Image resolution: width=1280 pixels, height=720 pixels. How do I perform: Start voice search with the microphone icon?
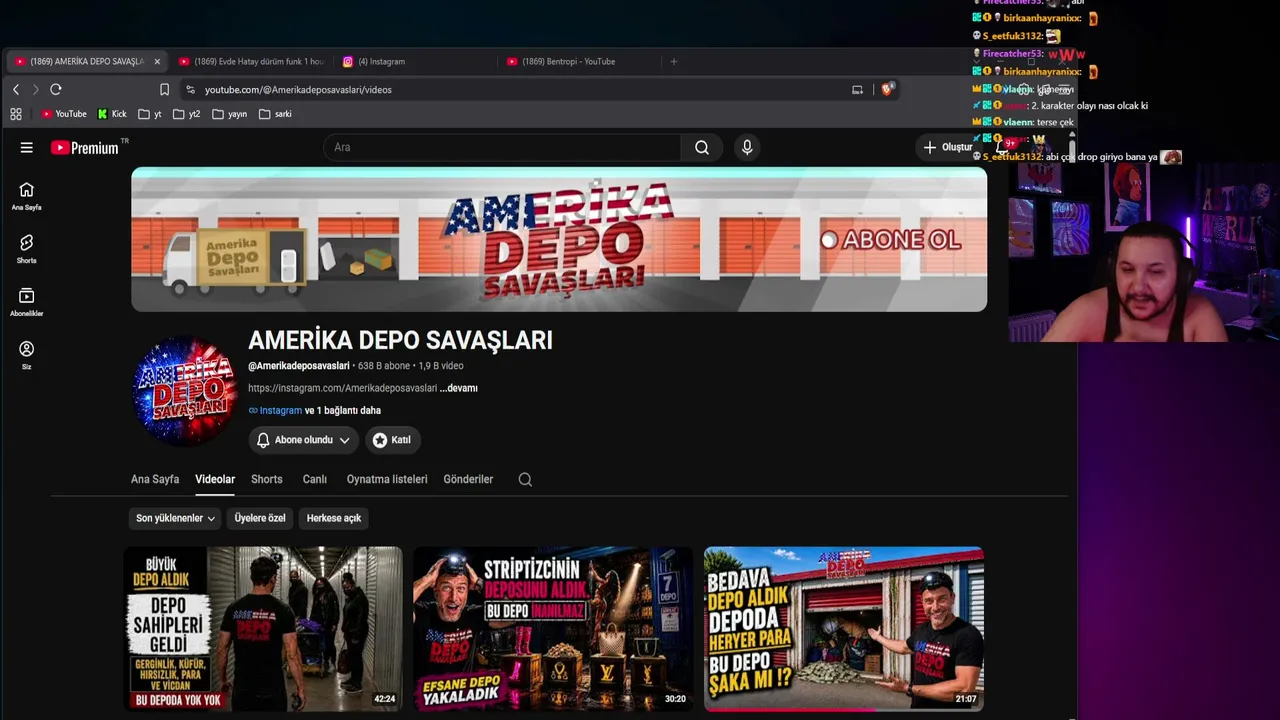click(x=747, y=147)
